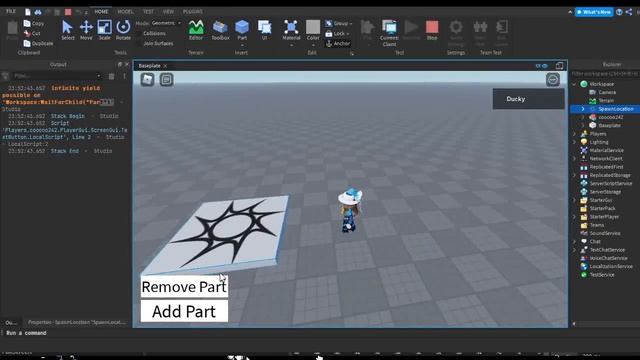Switch to the Properties tab at bottom left

point(76,322)
